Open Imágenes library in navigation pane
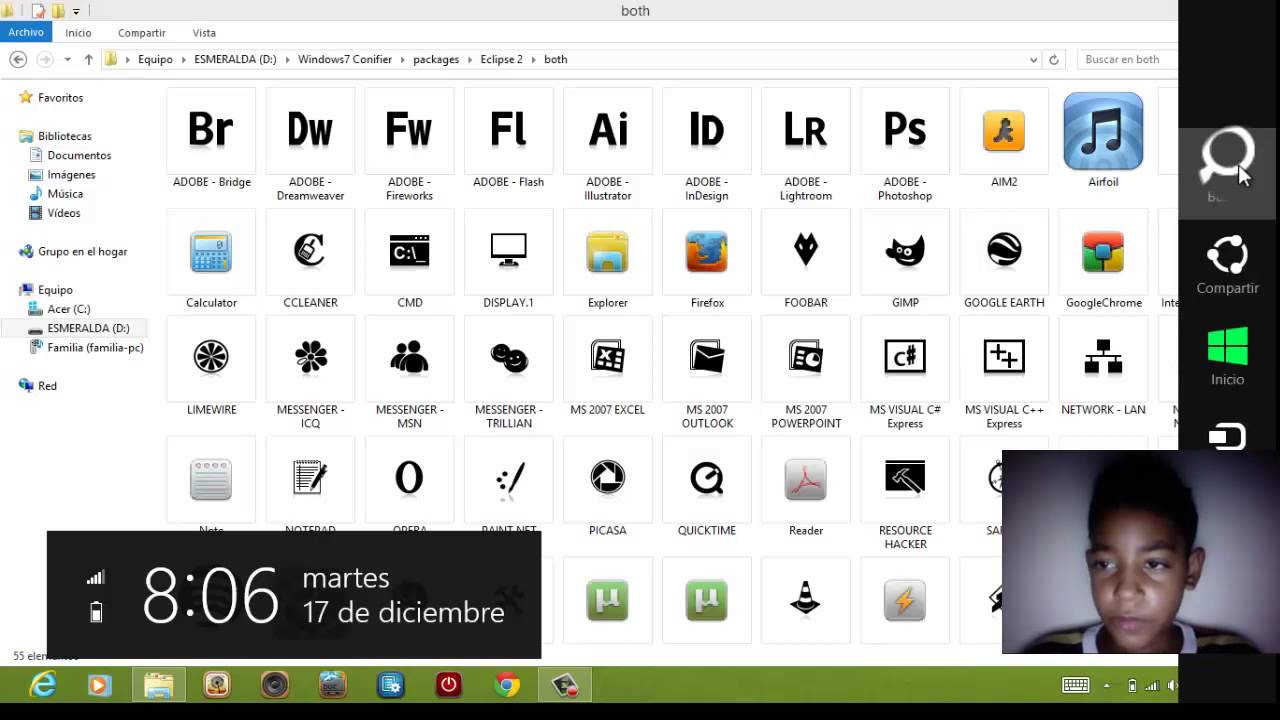The height and width of the screenshot is (720, 1280). click(71, 175)
